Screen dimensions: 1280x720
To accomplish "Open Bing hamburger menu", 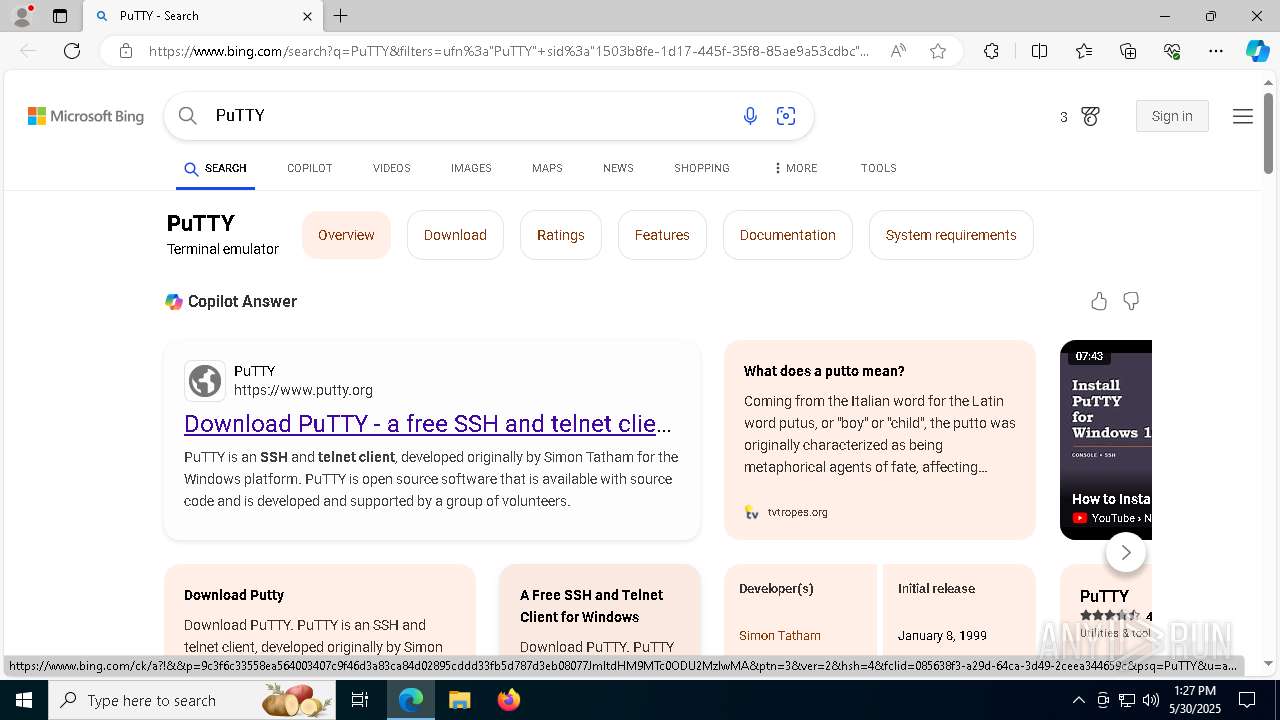I will click(1243, 116).
